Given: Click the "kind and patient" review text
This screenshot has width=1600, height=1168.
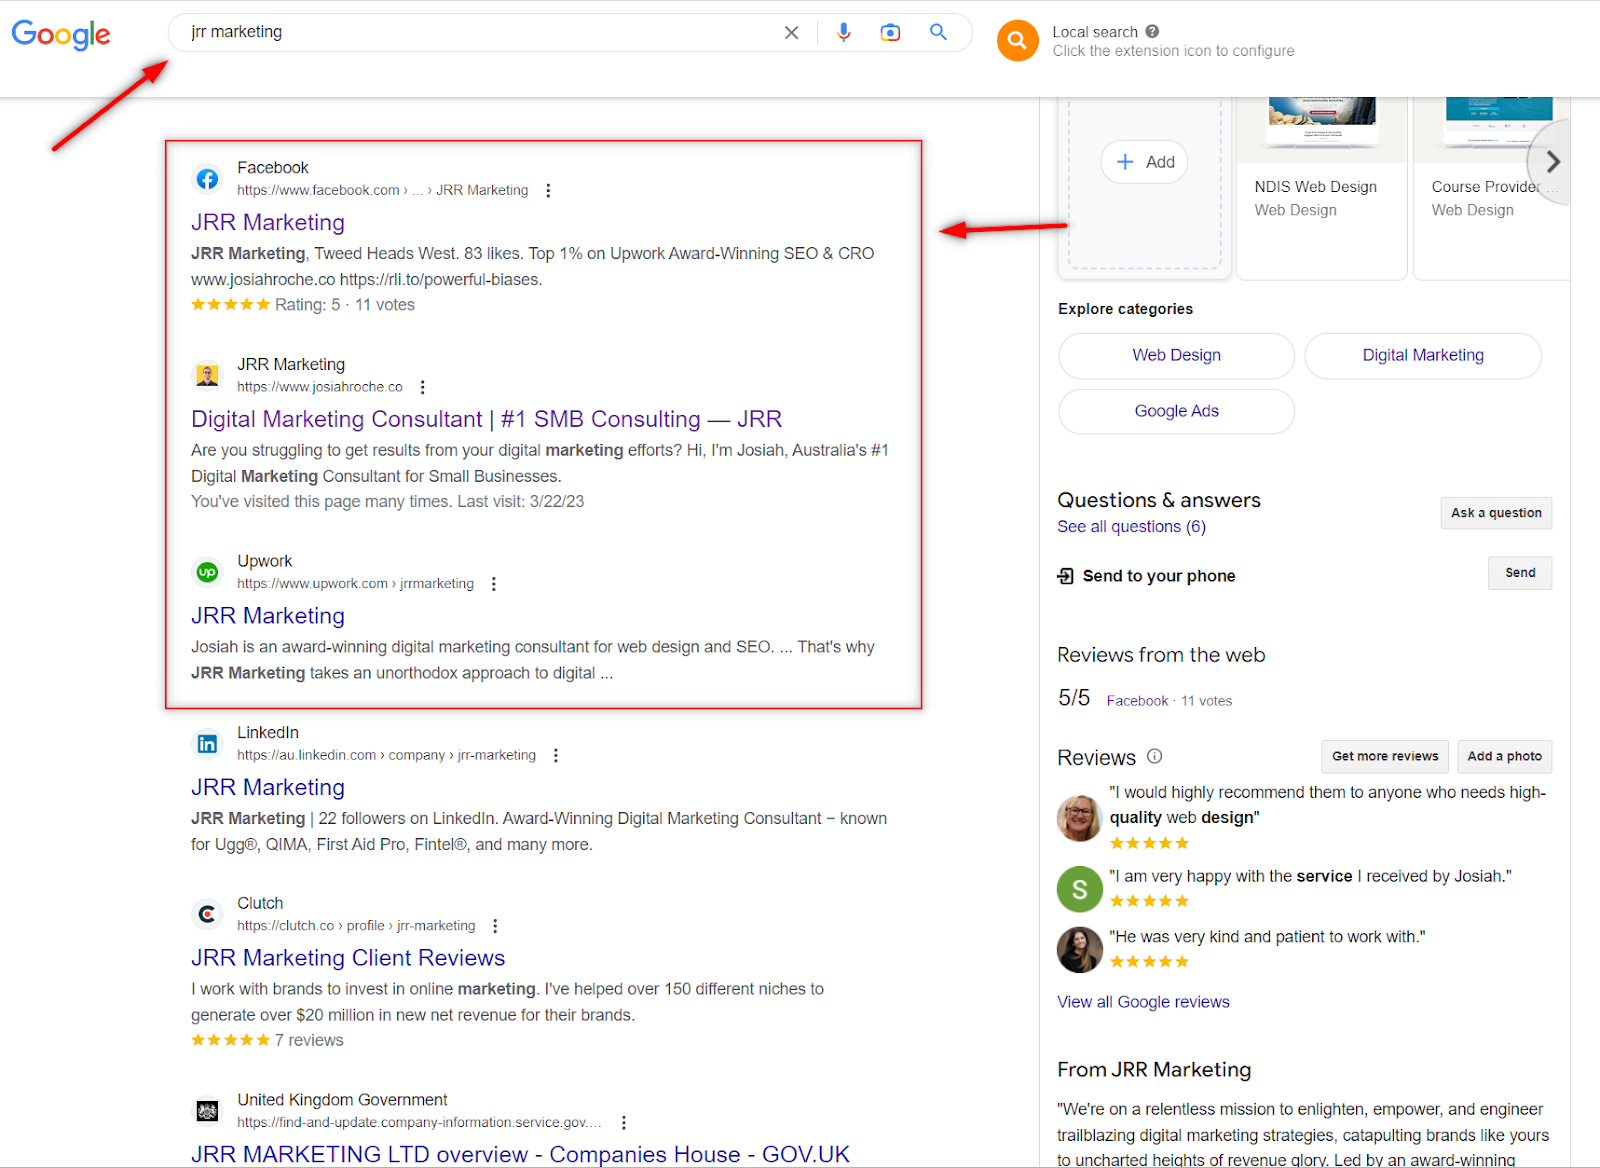Looking at the screenshot, I should 1267,937.
